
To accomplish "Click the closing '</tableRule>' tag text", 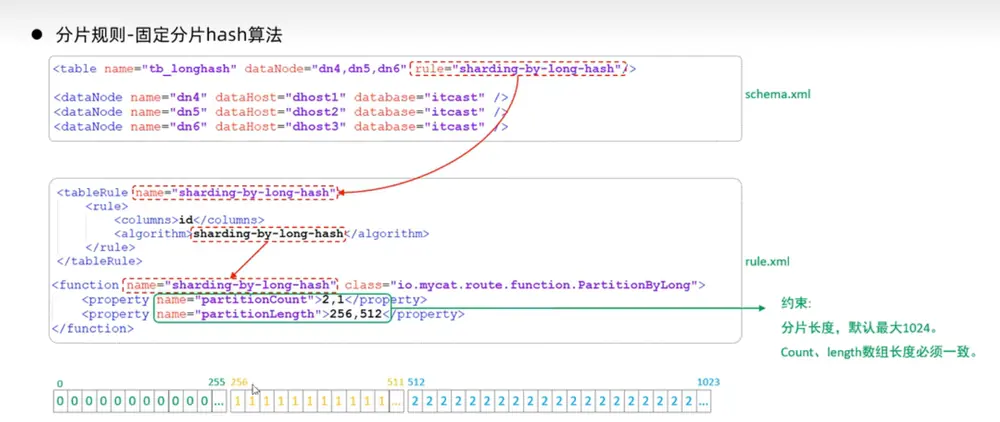I will [99, 261].
